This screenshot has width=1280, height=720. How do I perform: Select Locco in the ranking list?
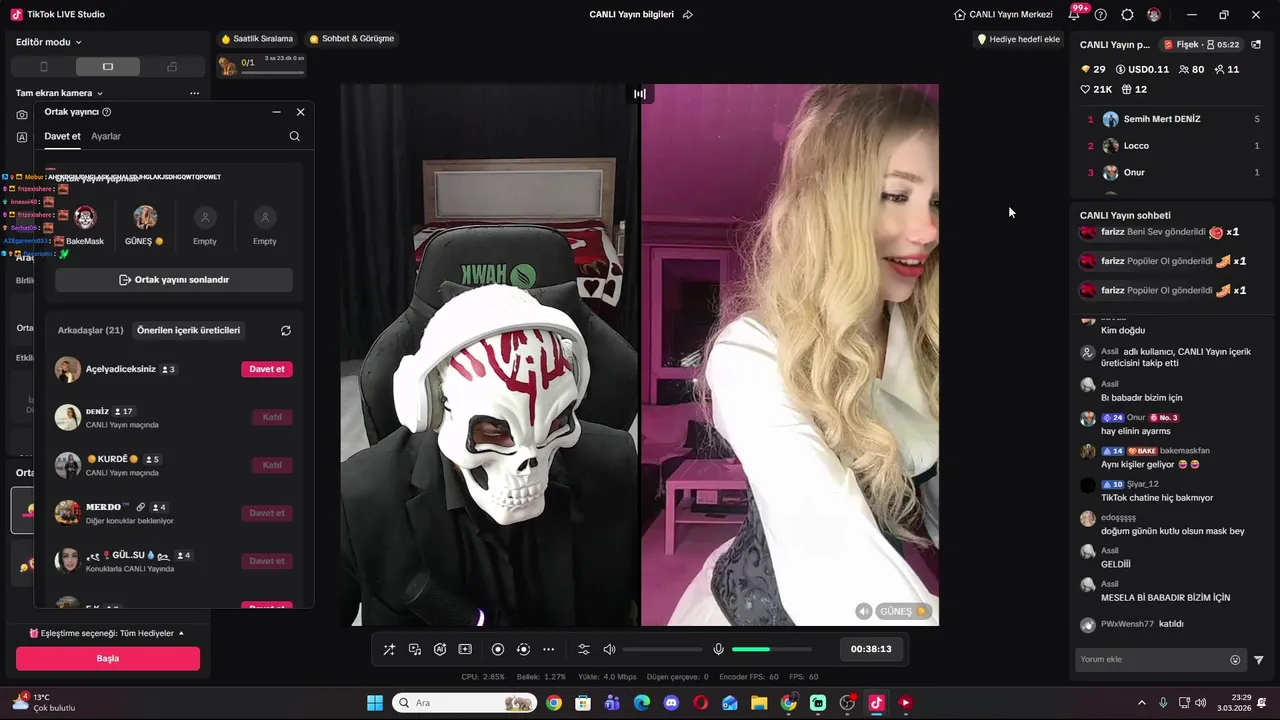(1173, 146)
